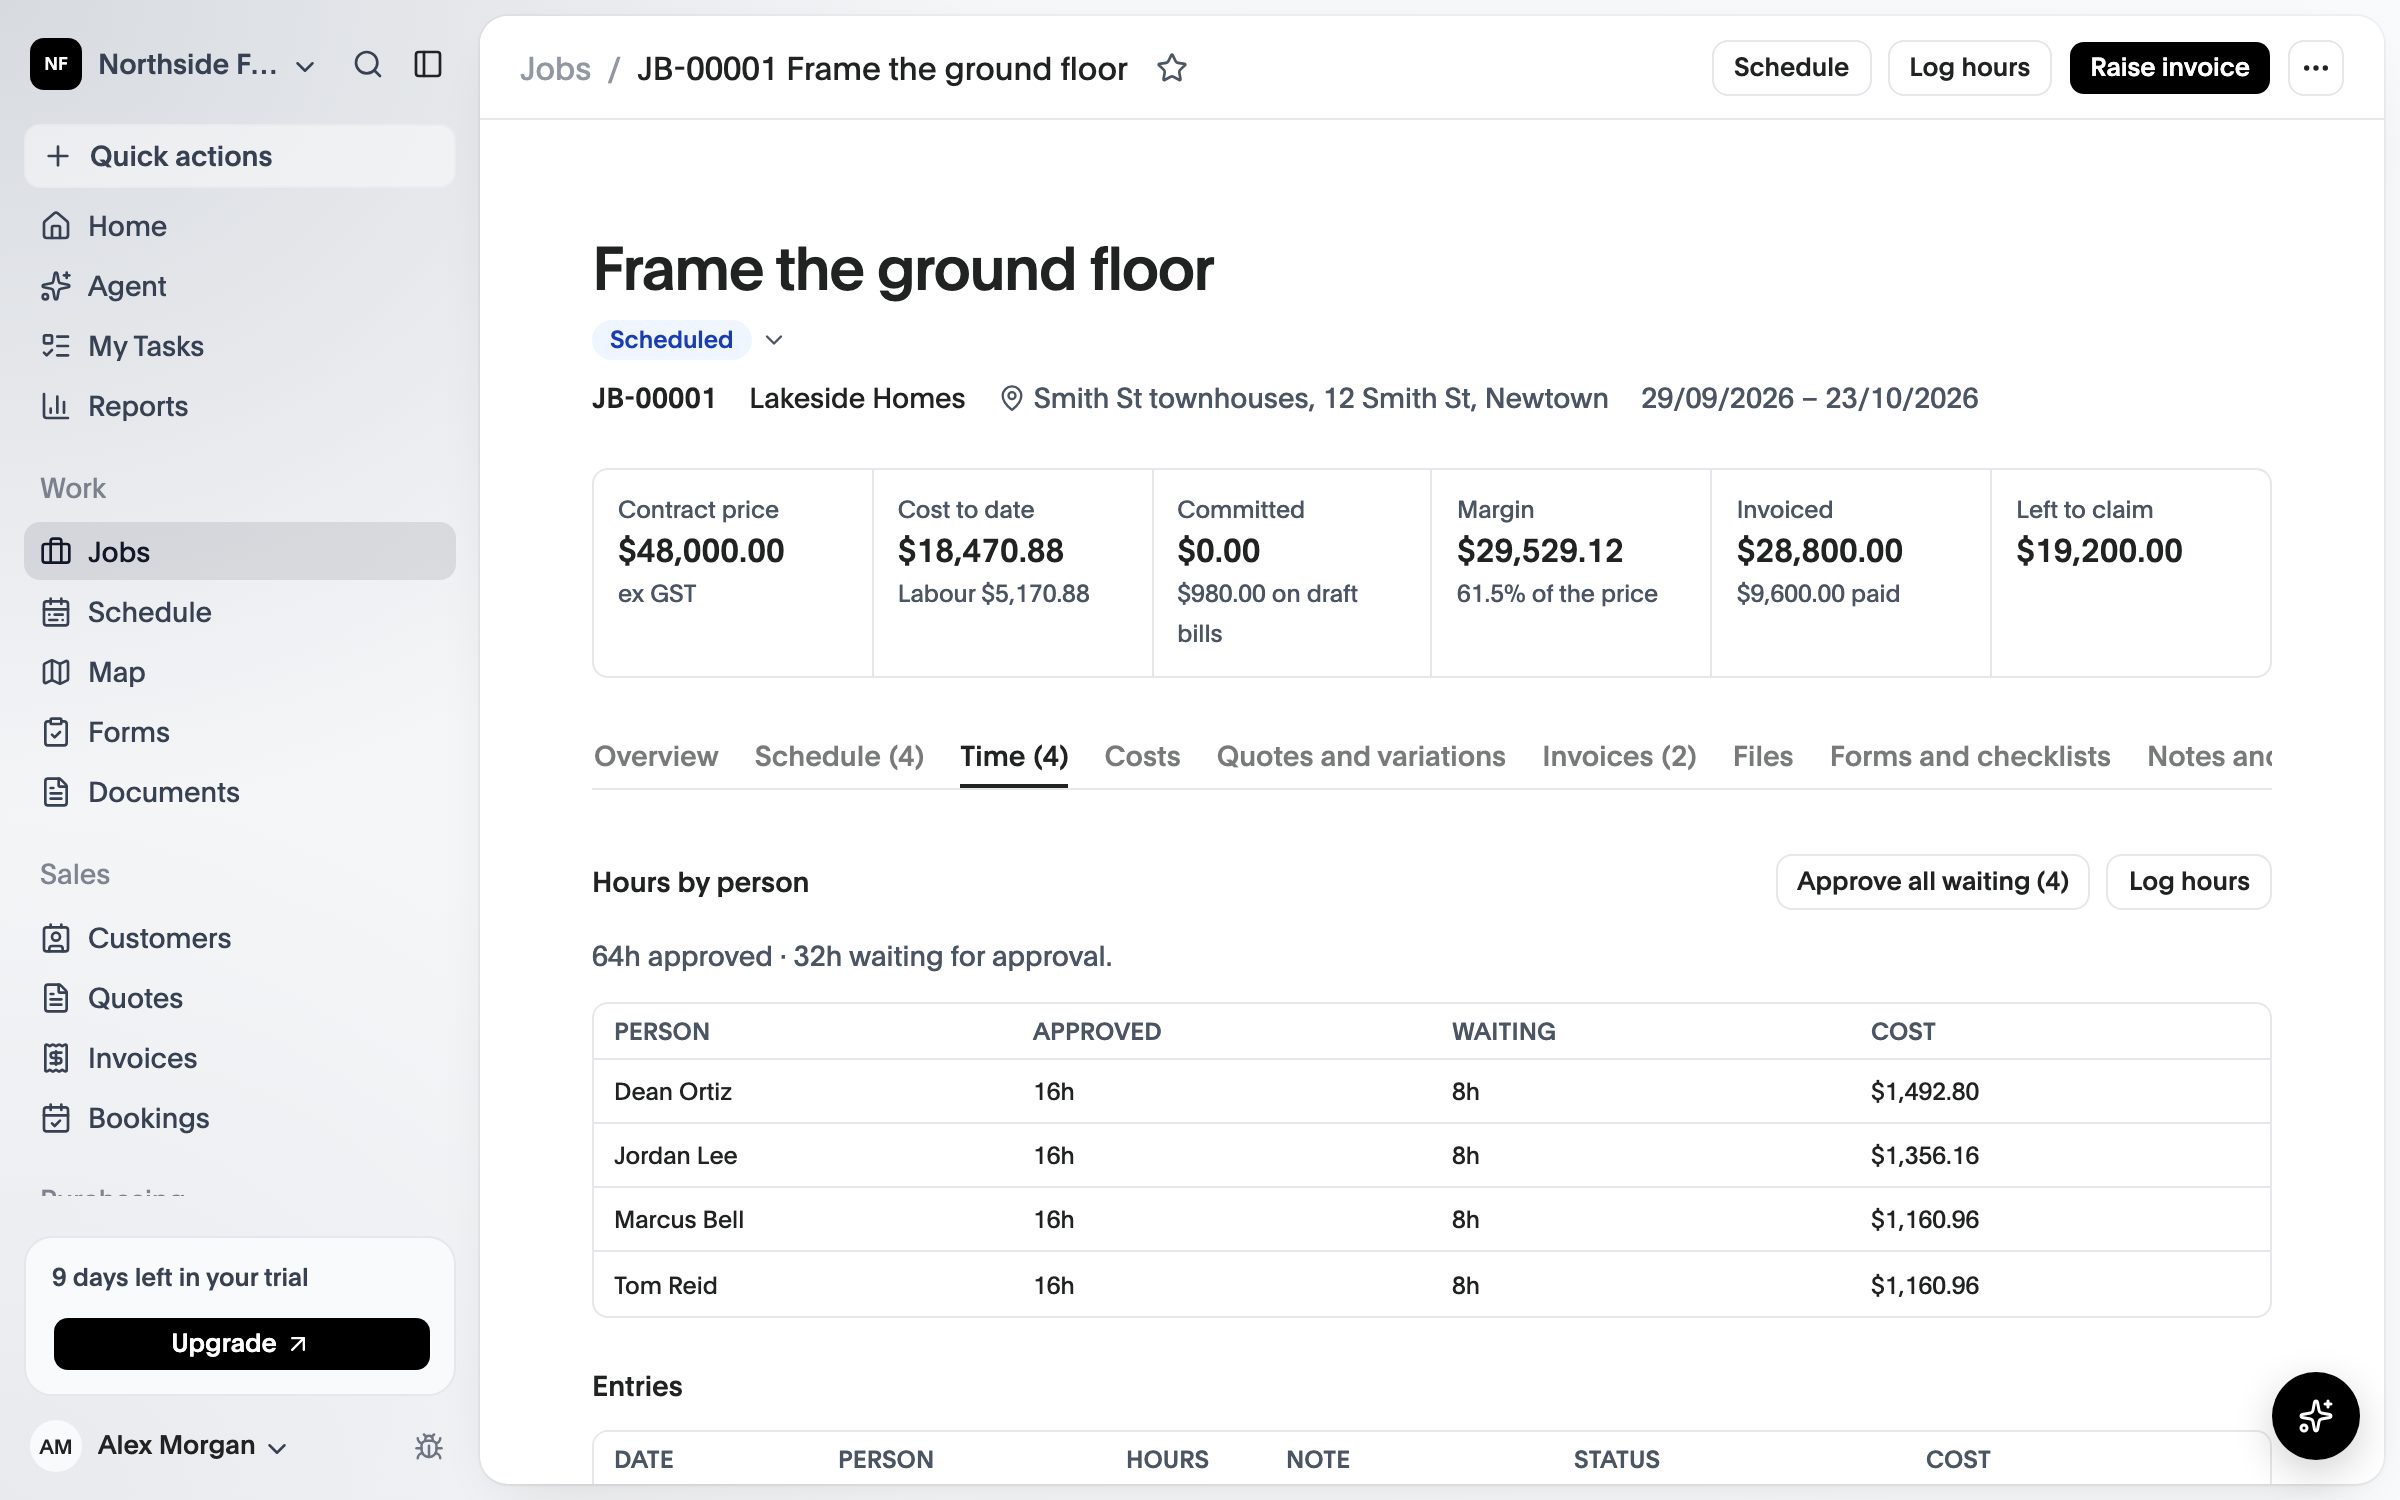
Task: Switch to the Costs tab
Action: (1142, 756)
